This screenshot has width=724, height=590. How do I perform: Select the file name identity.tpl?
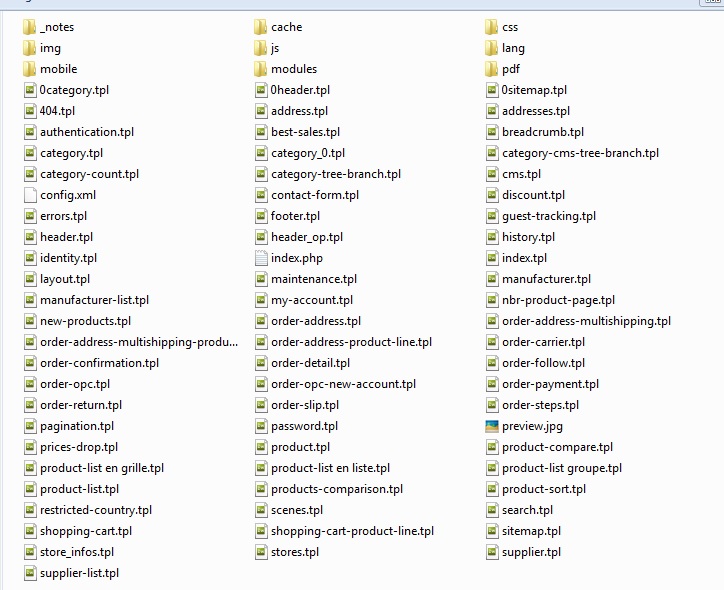tap(68, 258)
